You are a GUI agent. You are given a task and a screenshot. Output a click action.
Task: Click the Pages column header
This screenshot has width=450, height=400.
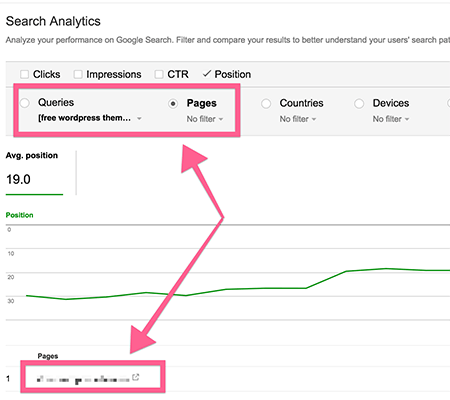click(48, 356)
